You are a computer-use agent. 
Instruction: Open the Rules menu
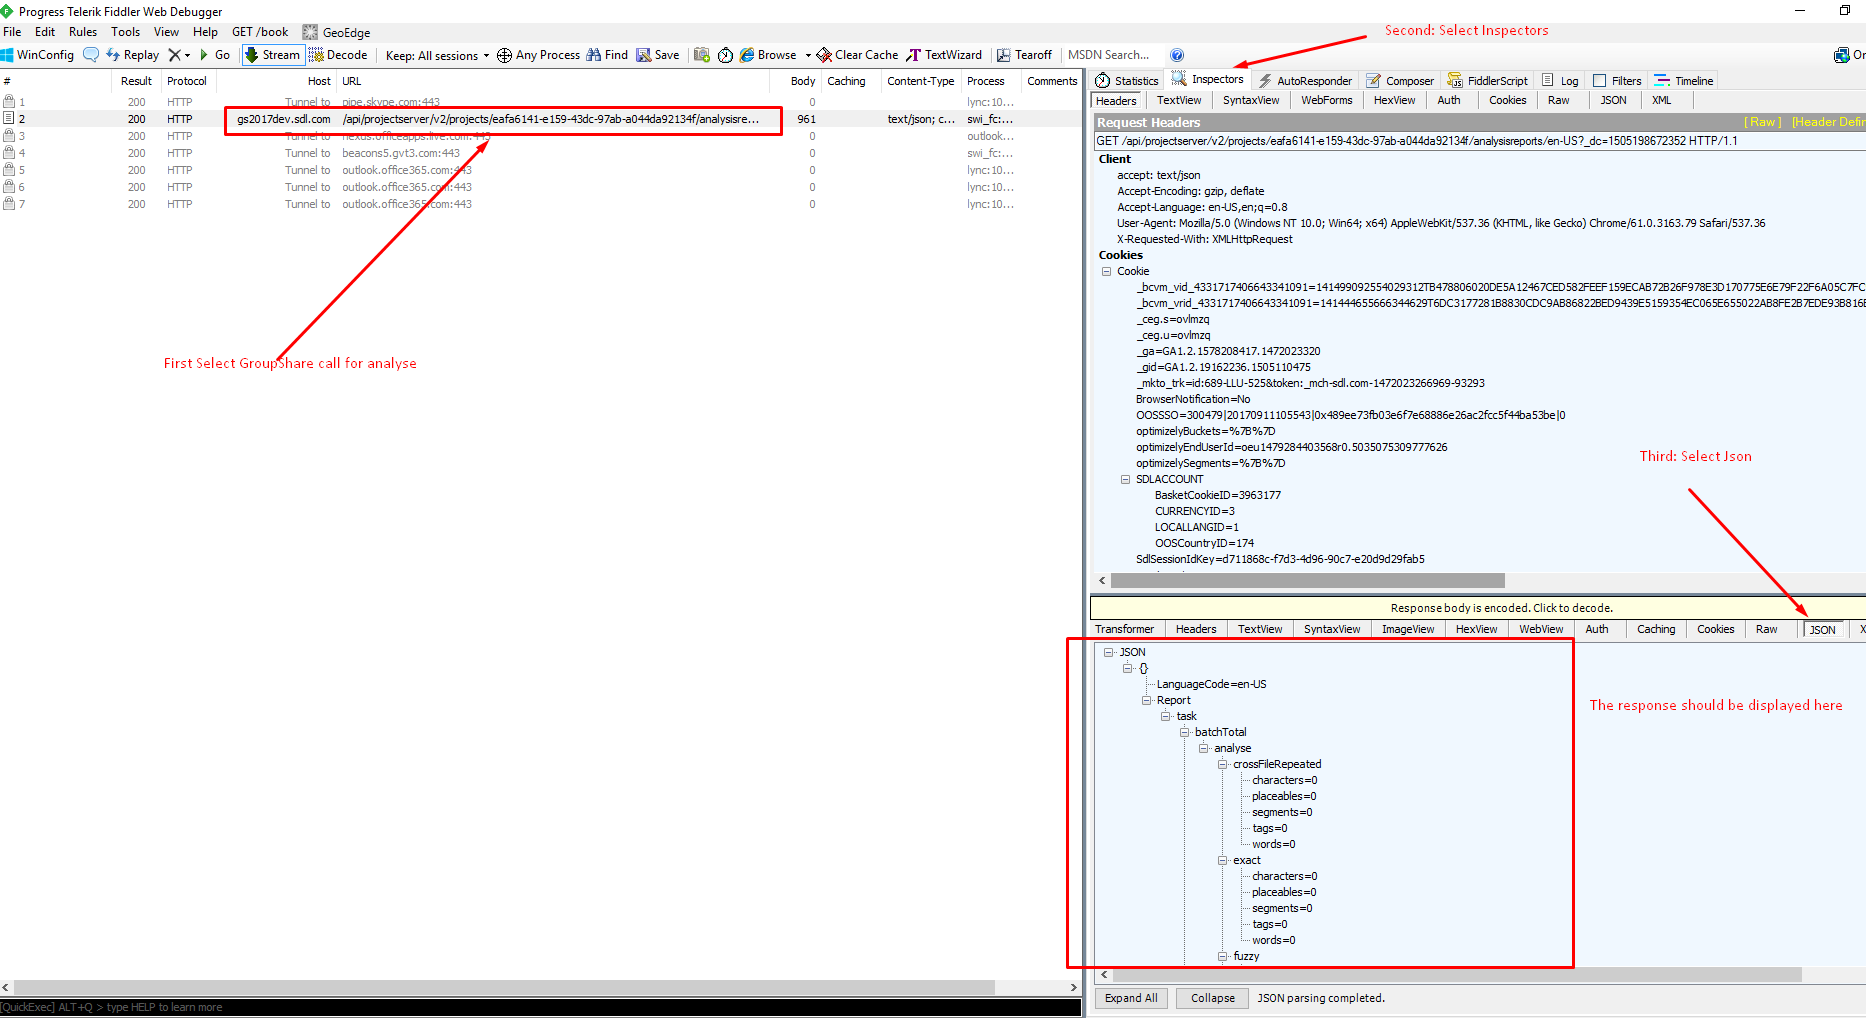(x=83, y=32)
